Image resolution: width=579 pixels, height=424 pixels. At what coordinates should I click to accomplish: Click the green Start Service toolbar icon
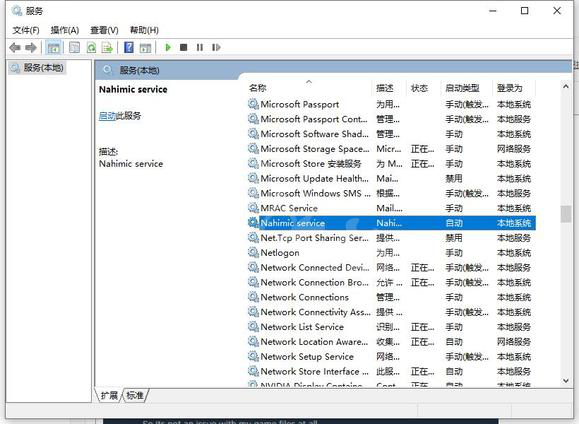pos(168,47)
